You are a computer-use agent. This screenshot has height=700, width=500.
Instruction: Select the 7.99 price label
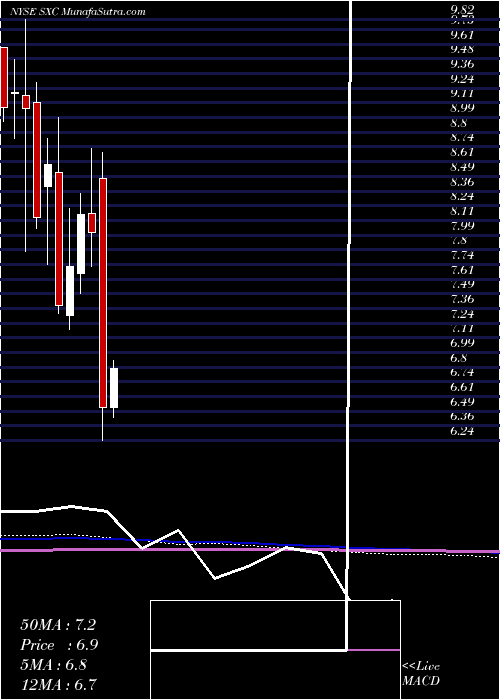pos(462,226)
